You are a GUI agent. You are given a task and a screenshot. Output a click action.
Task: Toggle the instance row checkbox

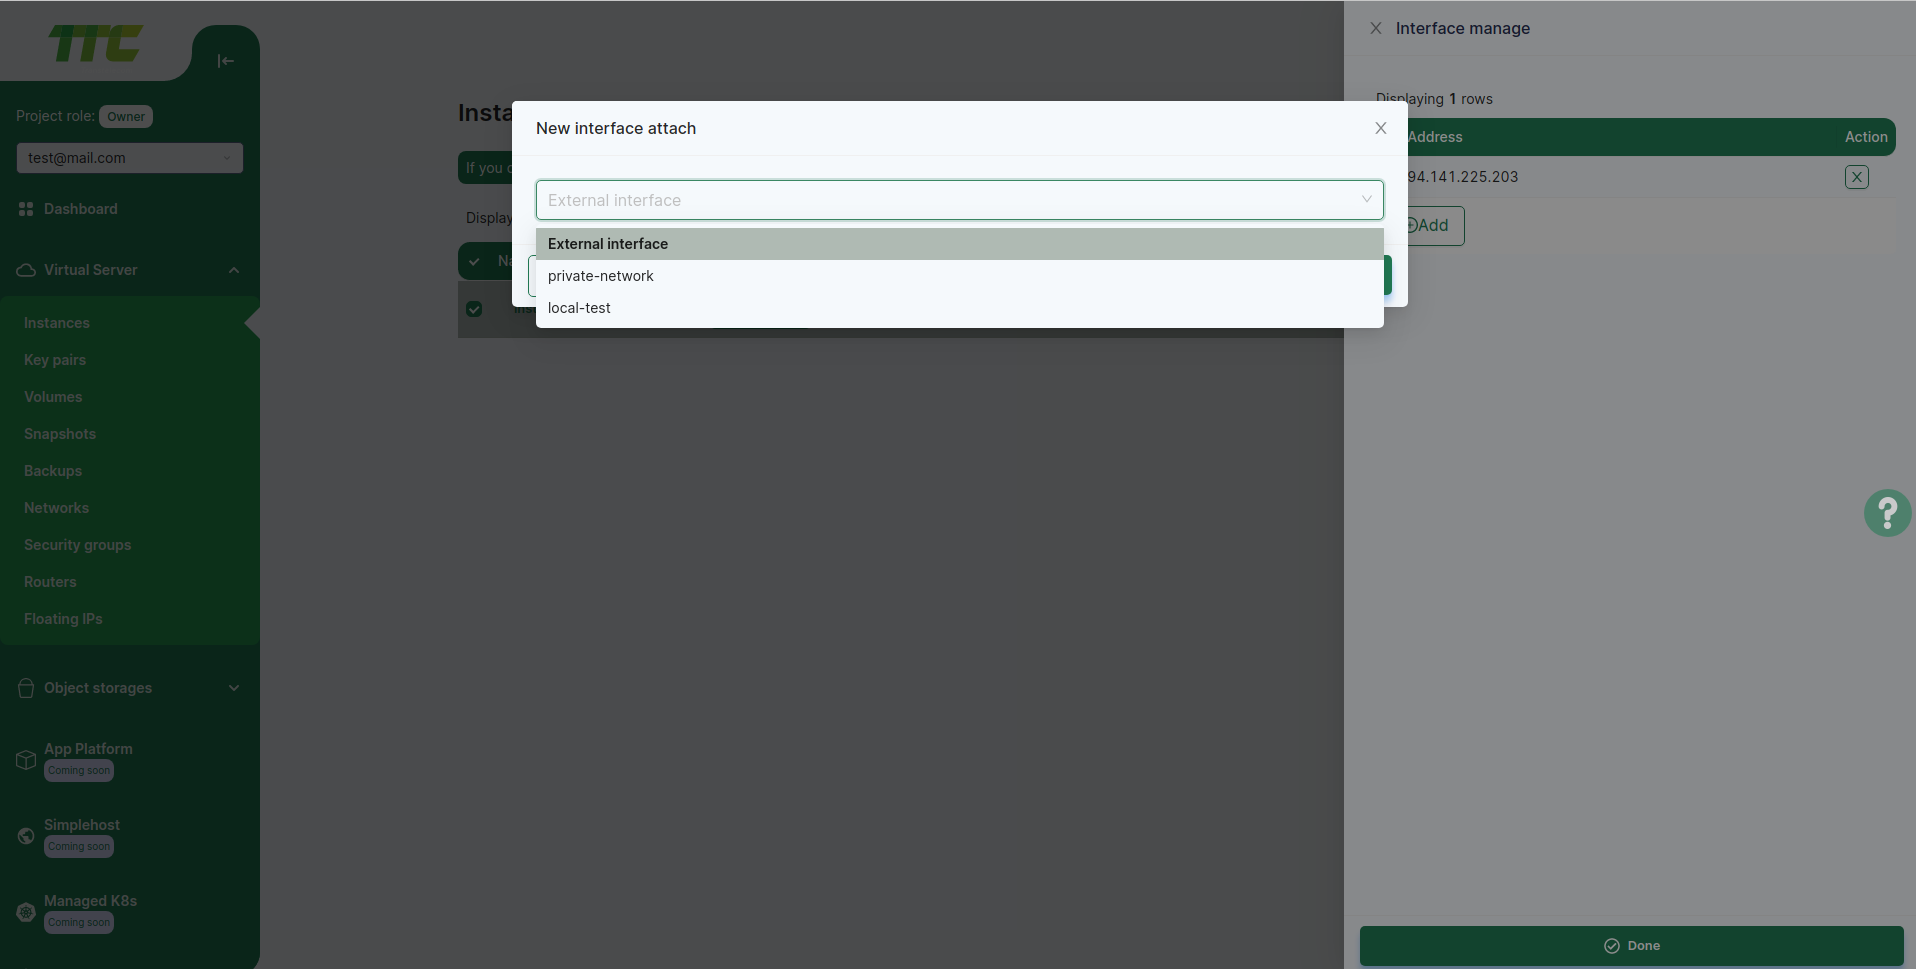pyautogui.click(x=474, y=309)
